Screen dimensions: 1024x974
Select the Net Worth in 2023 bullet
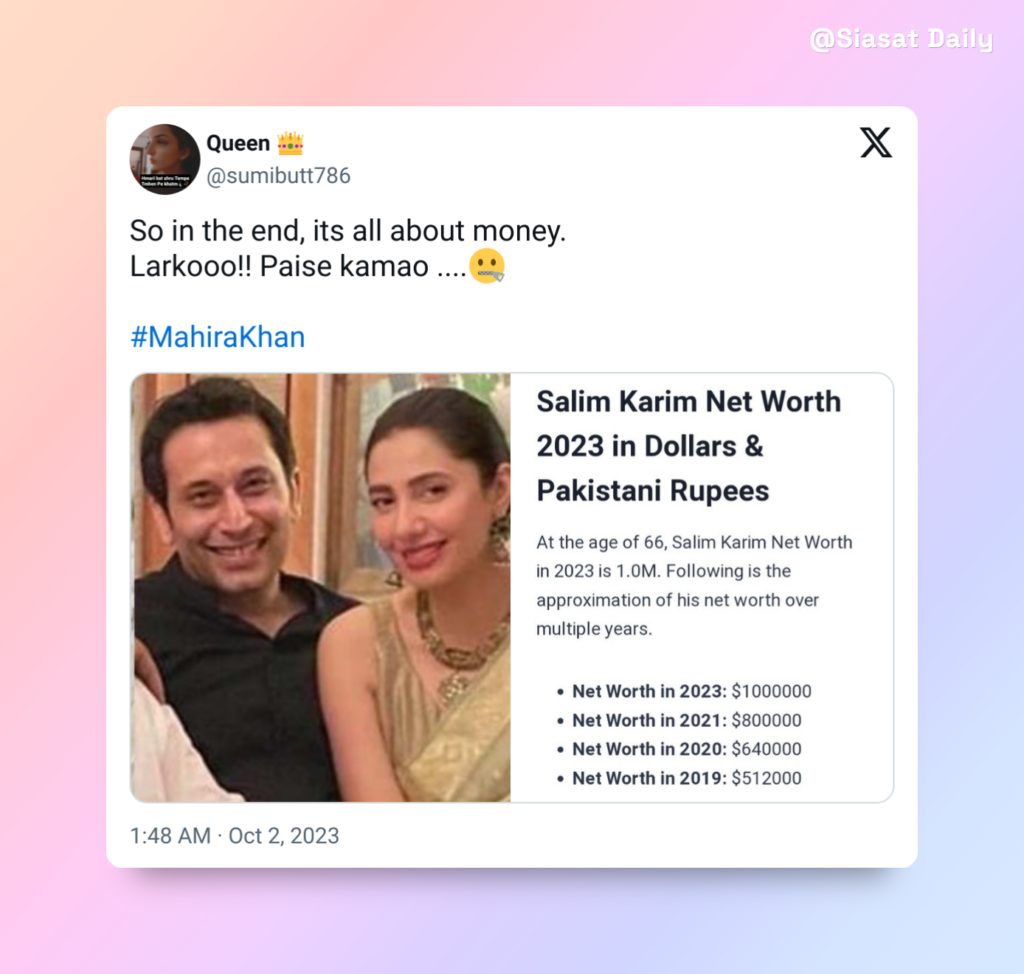pos(684,691)
